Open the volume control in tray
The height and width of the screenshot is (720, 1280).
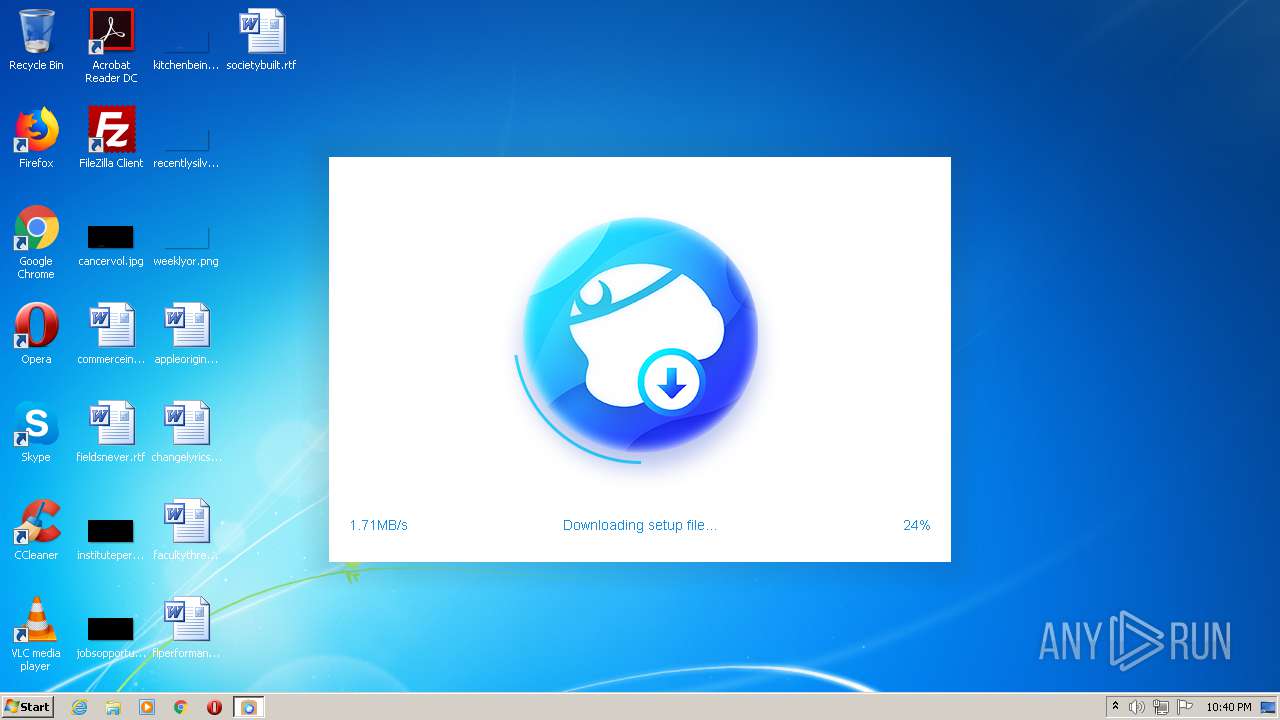coord(1137,707)
